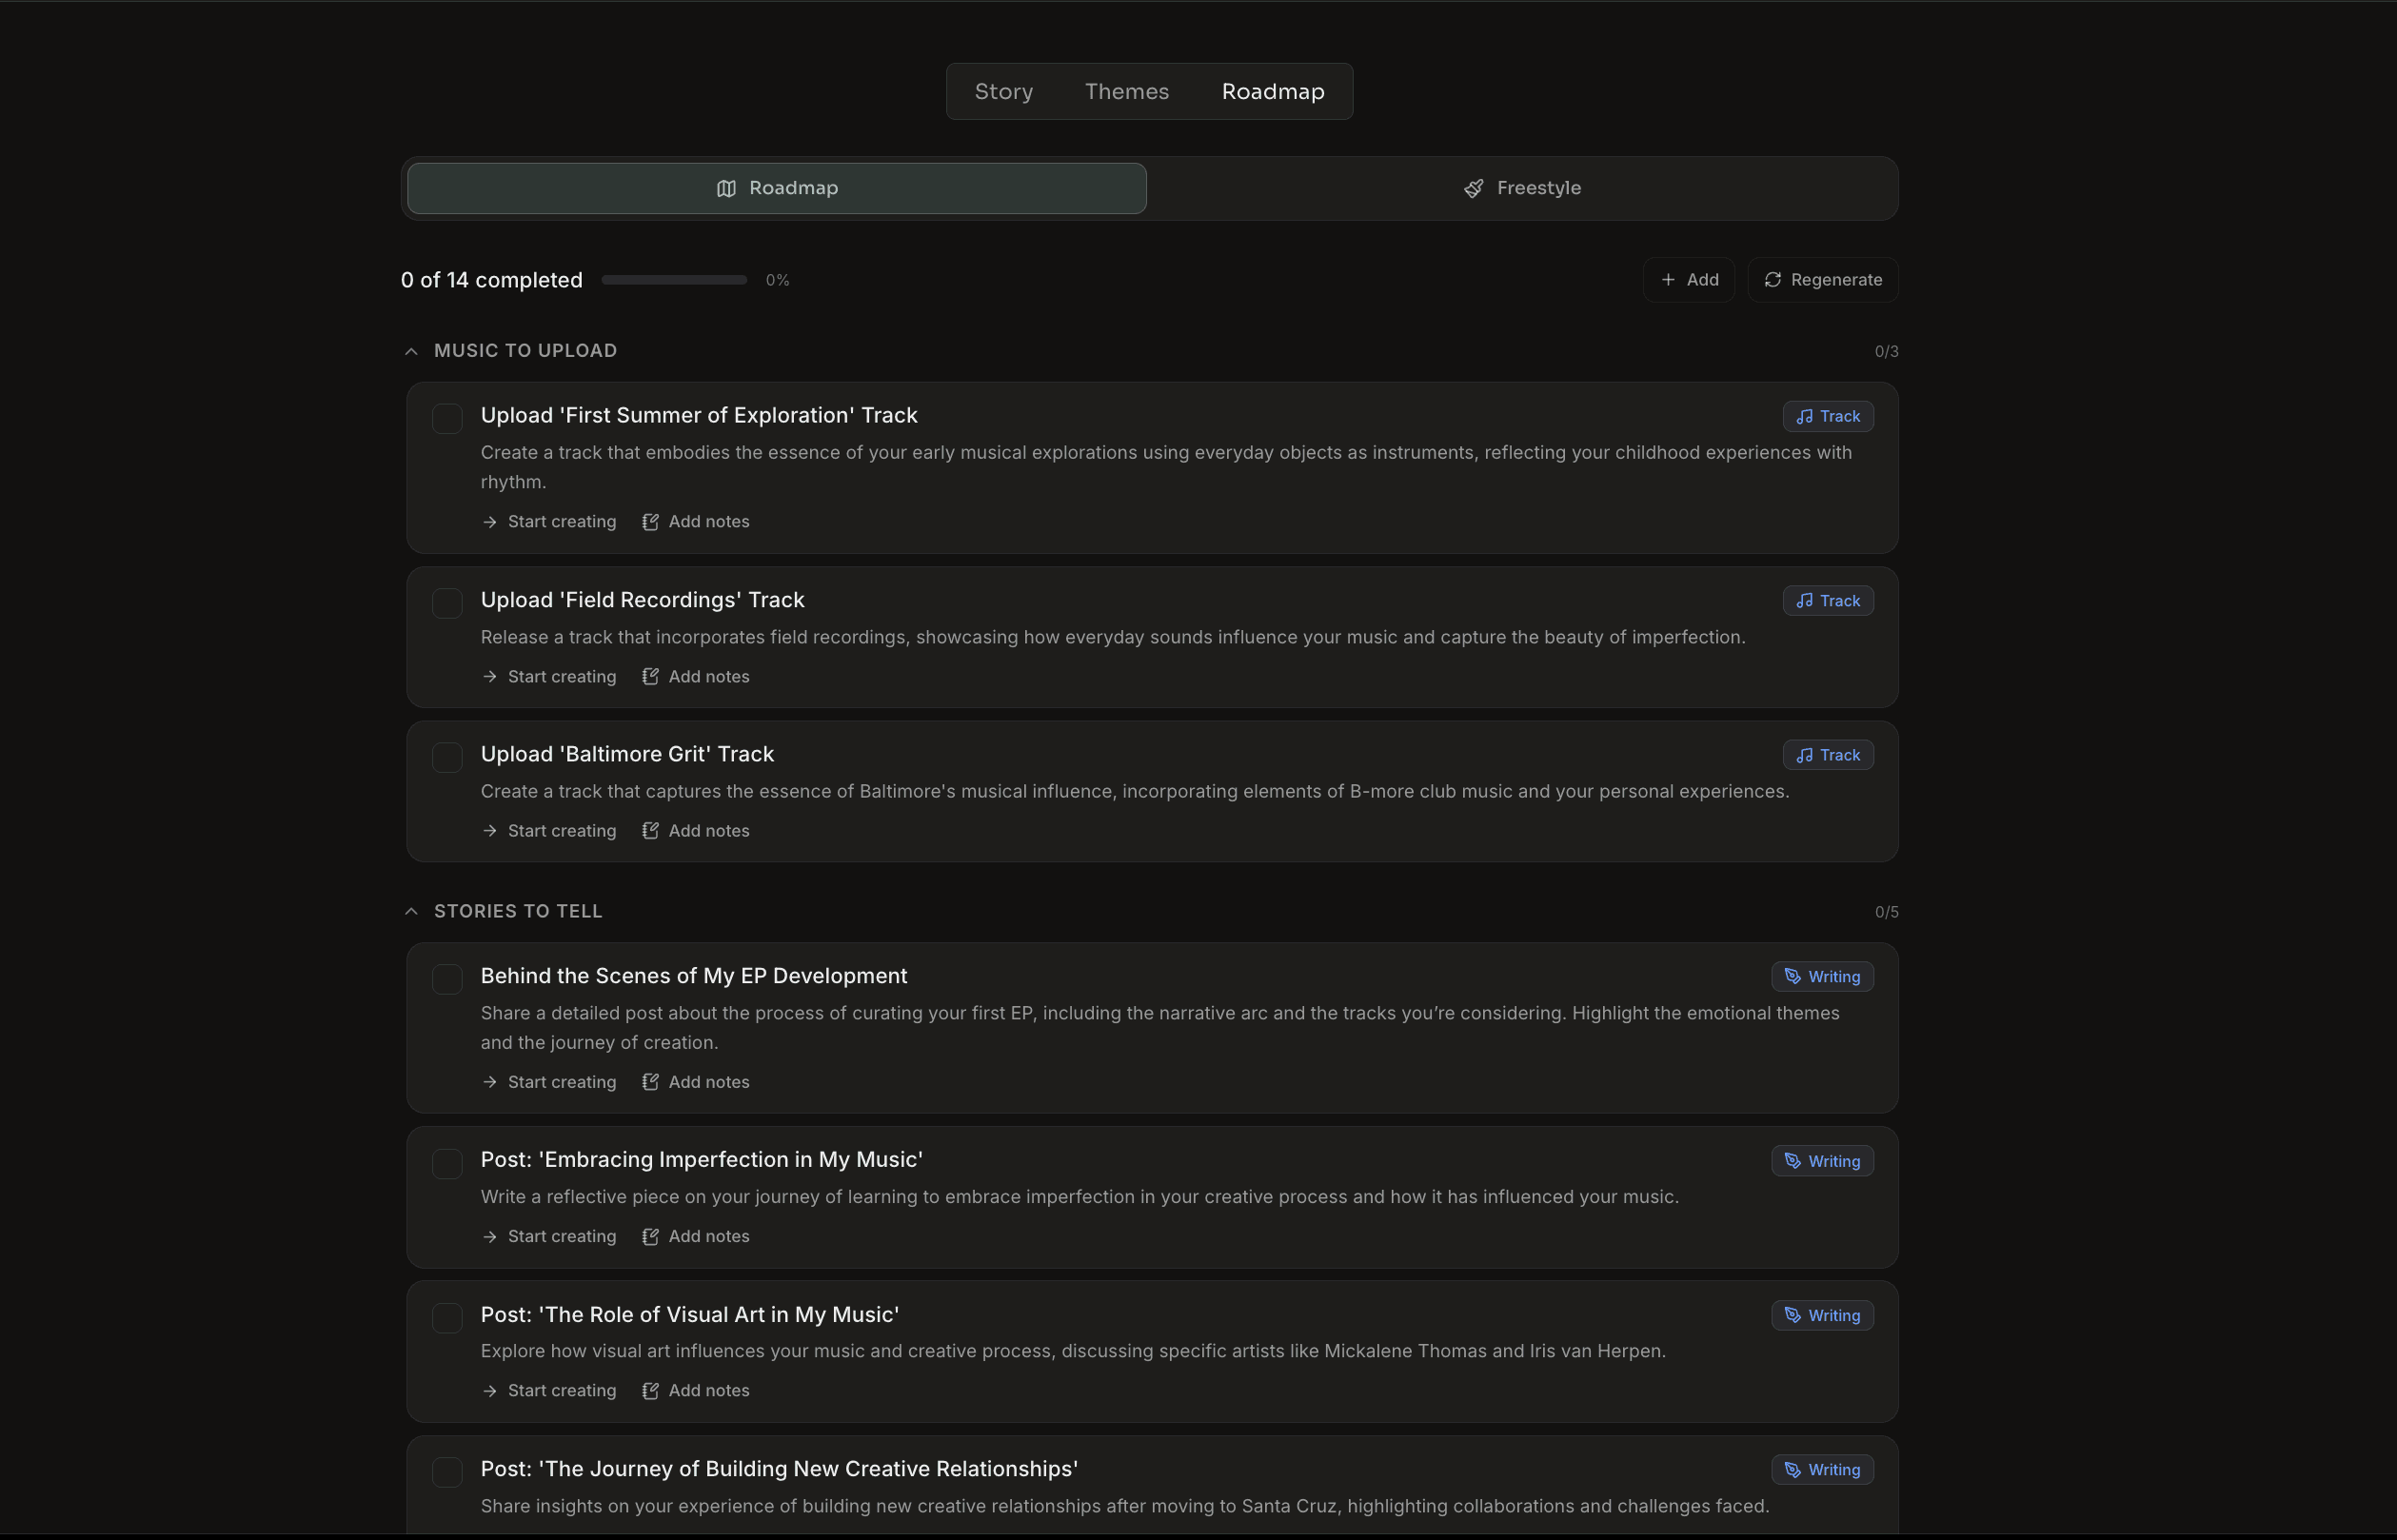Click pen icon on Behind the Scenes Writing tag
The image size is (2397, 1540).
pos(1792,977)
